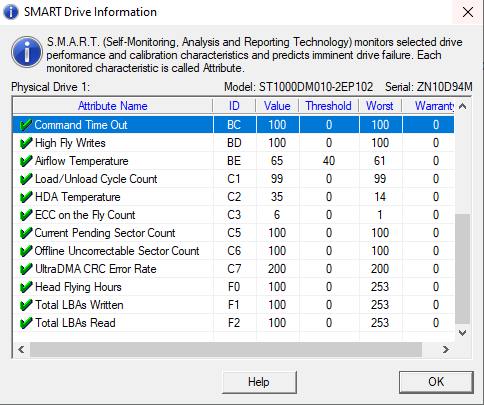
Task: Click the vertical scrollbar down arrow
Action: tap(462, 333)
